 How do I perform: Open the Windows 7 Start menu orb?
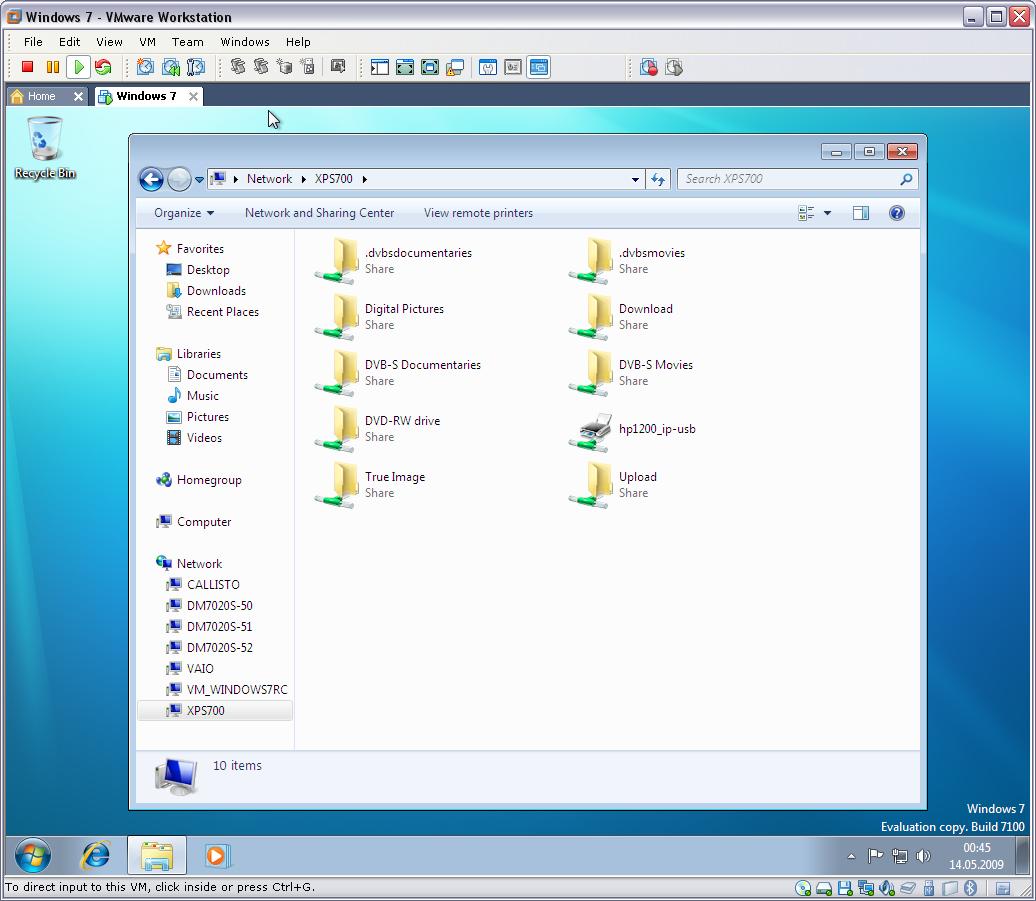pyautogui.click(x=32, y=856)
